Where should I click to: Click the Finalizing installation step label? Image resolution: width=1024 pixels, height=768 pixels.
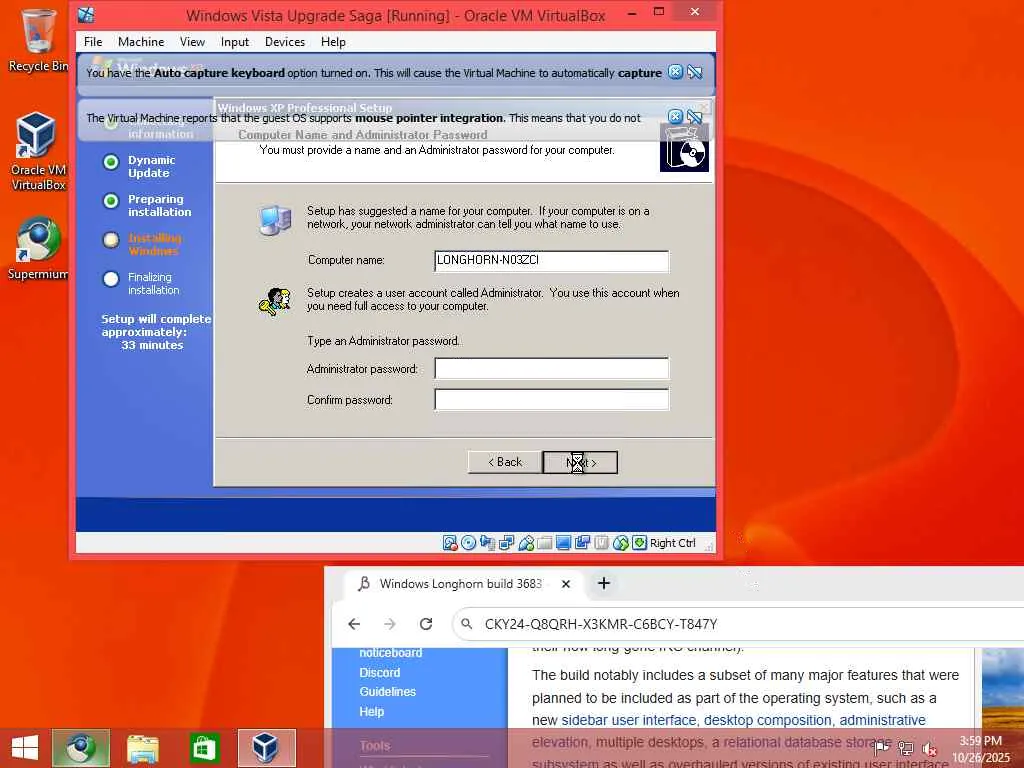[153, 283]
